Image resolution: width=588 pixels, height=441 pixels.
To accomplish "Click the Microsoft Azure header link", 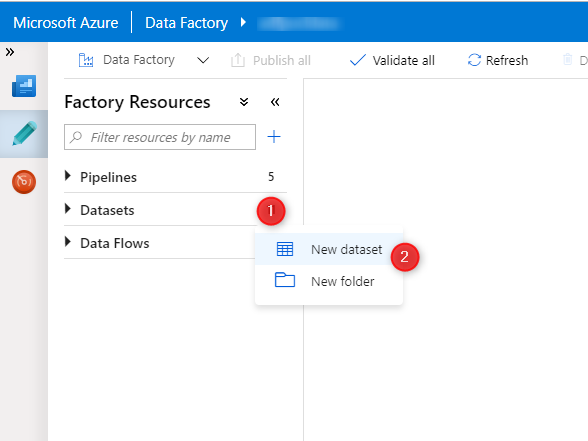I will [66, 23].
